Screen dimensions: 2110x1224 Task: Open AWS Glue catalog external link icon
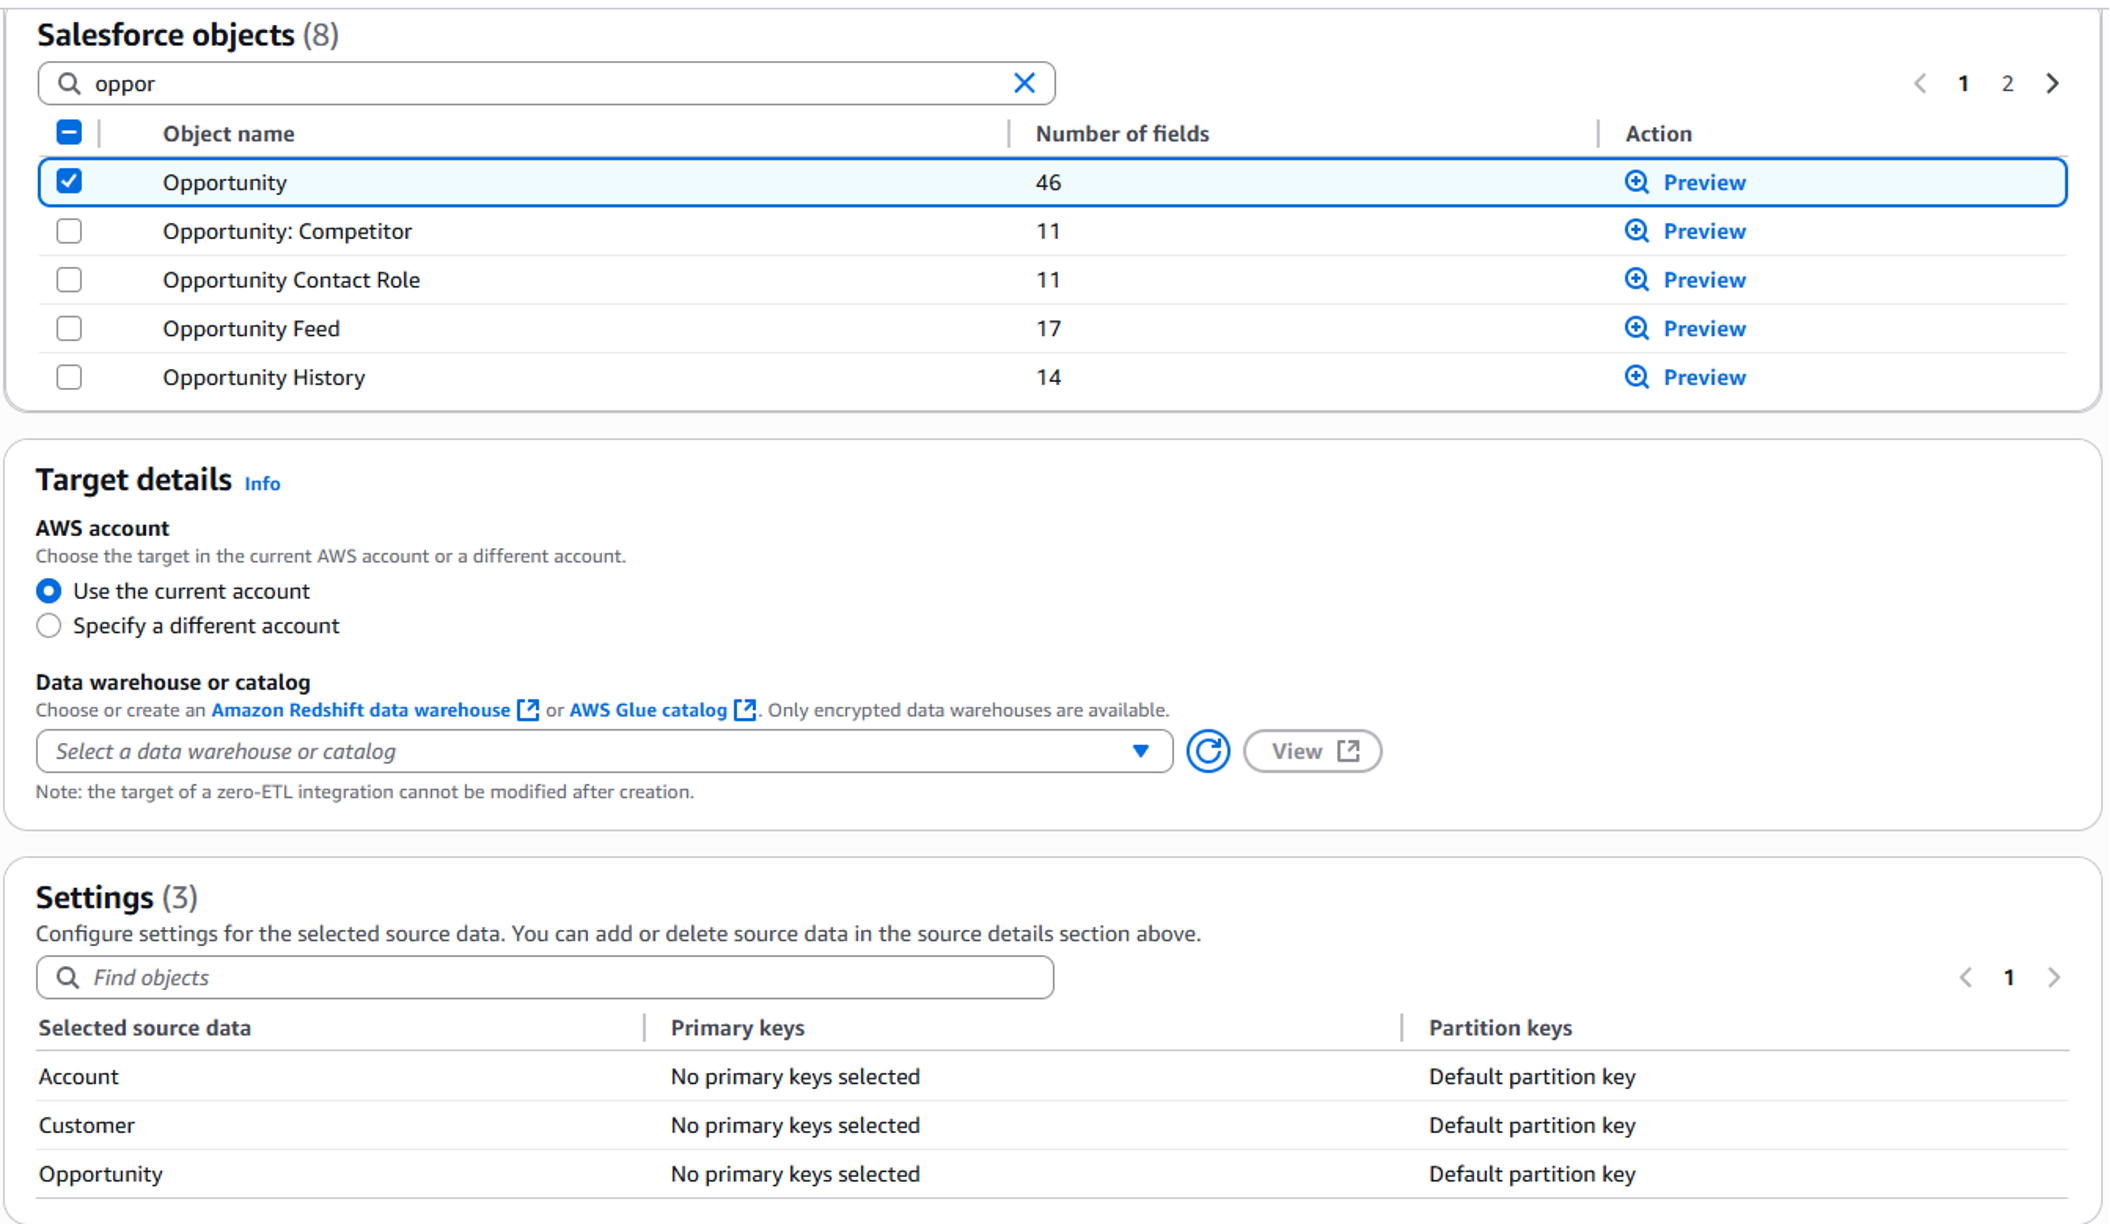pos(745,709)
